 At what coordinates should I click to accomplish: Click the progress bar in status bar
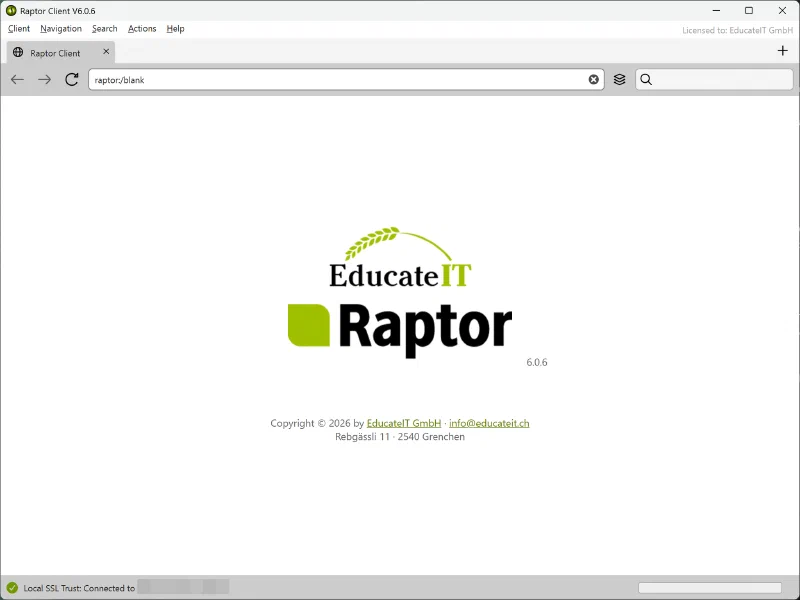(x=710, y=588)
